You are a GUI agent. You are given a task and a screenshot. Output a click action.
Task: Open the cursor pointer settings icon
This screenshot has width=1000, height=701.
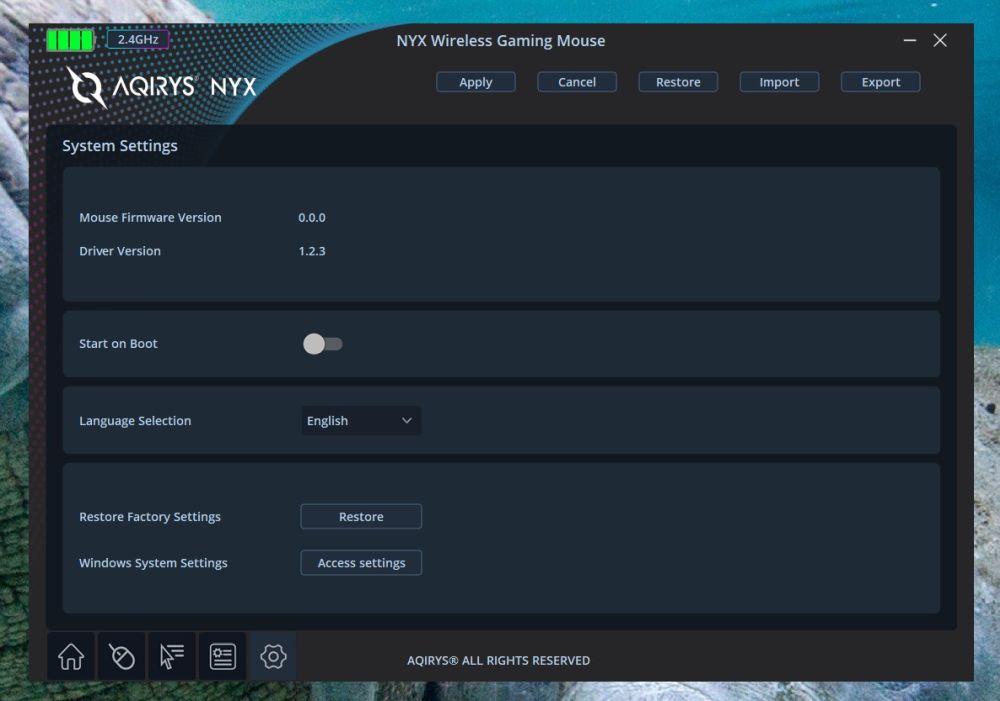172,657
